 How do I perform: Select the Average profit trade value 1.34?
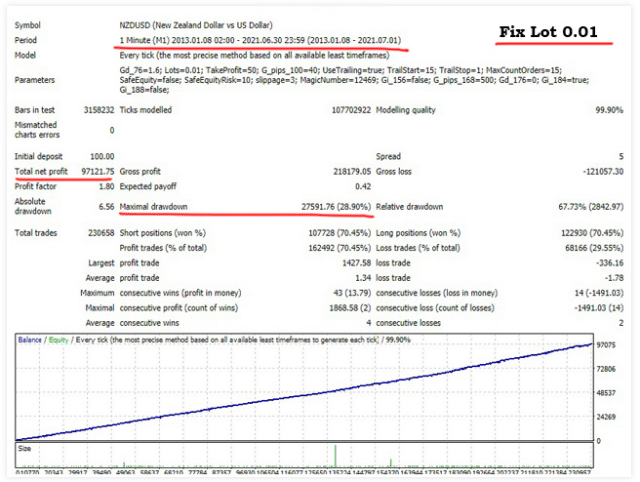pos(363,278)
